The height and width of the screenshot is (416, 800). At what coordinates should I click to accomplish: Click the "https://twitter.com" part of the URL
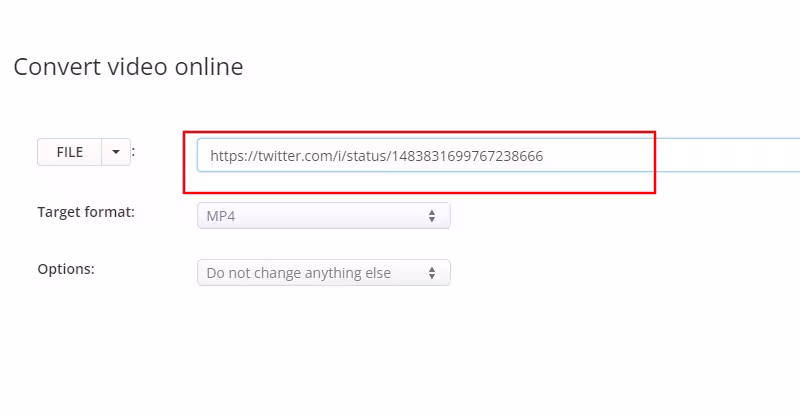pos(265,156)
